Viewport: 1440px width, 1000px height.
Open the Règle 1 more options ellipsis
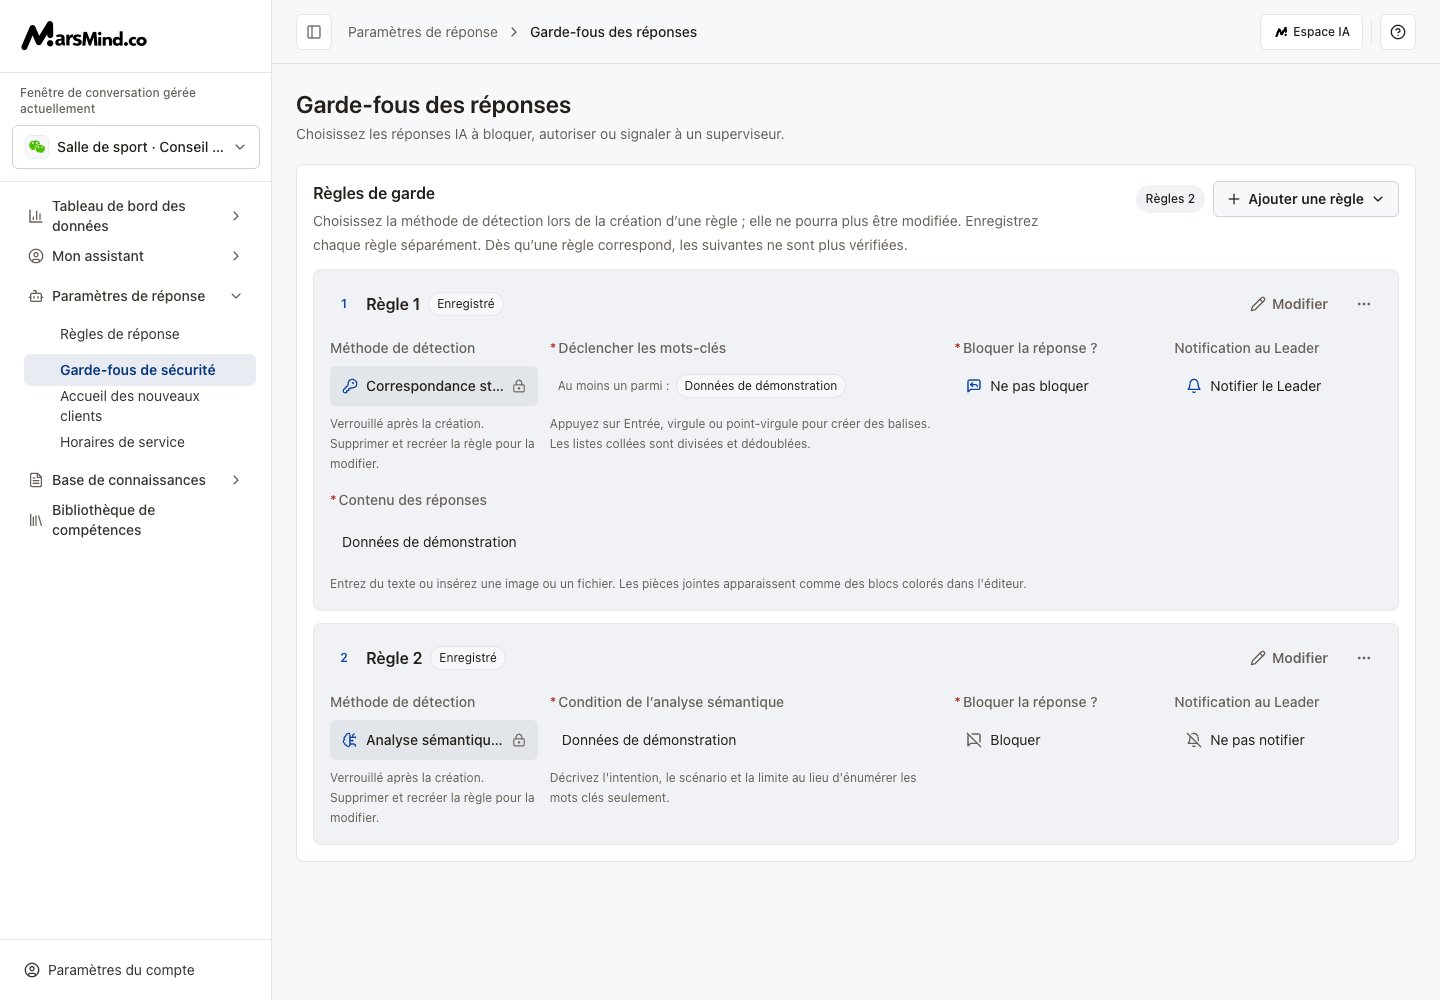(1364, 304)
